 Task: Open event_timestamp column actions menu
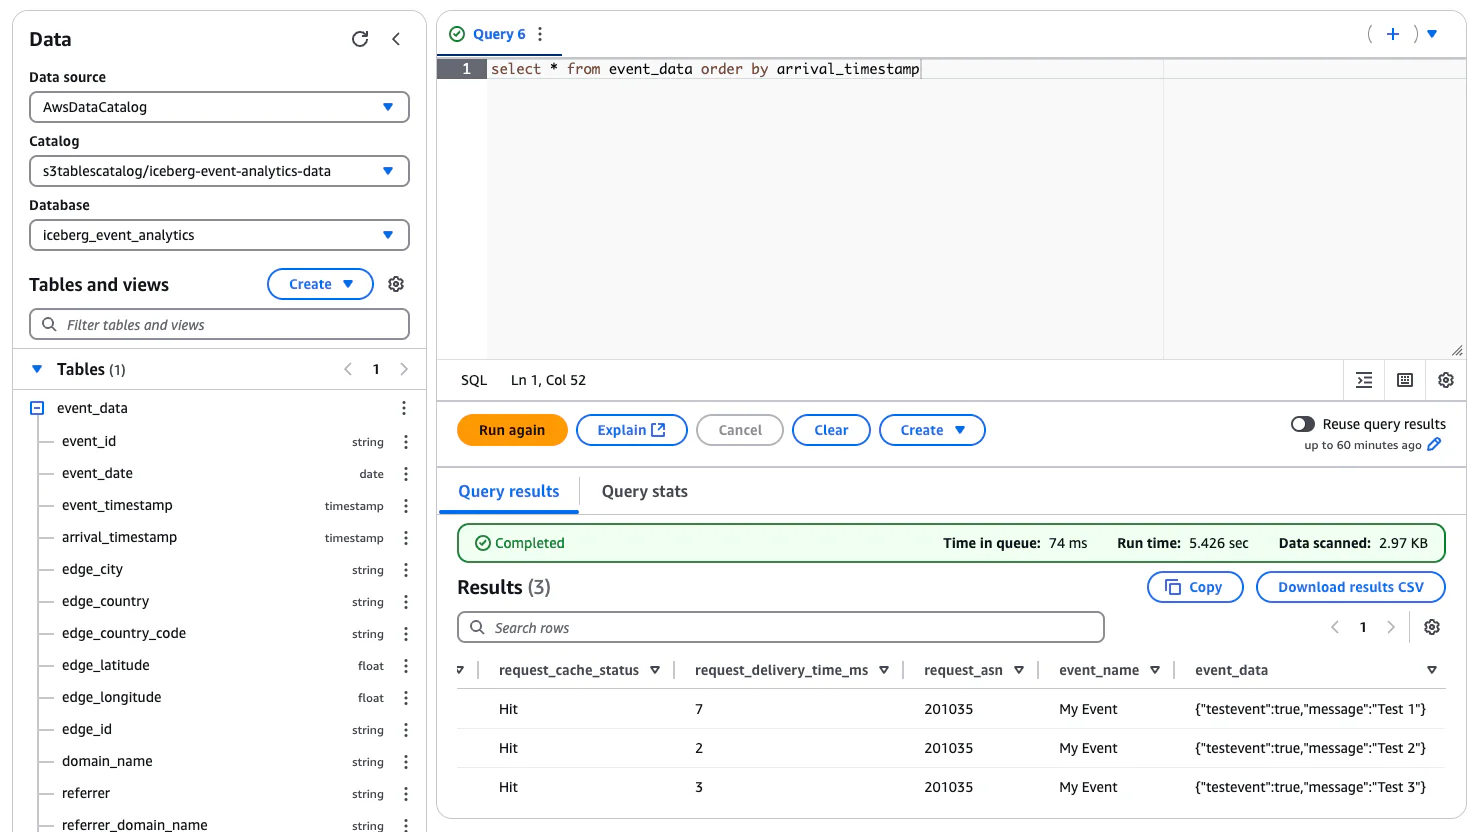click(x=406, y=506)
